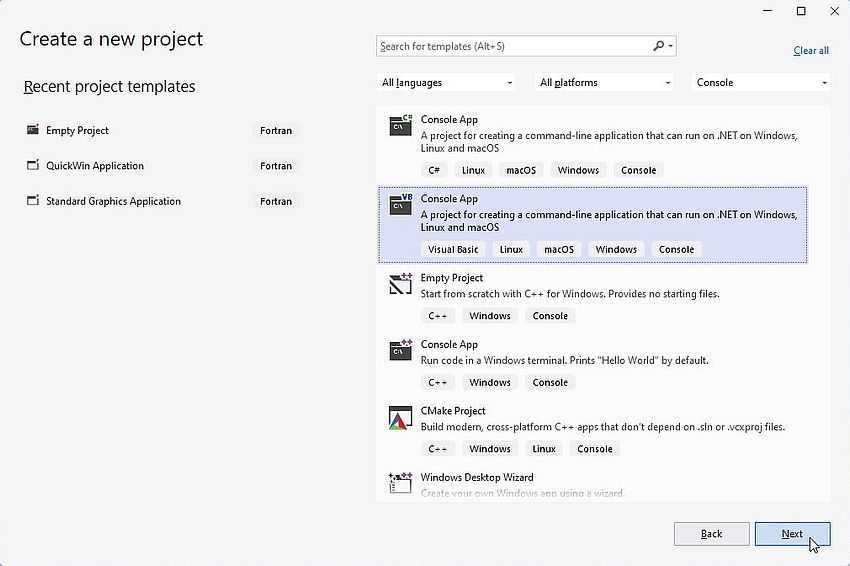Click Fortran label beside Standard Graphics Application

[276, 201]
